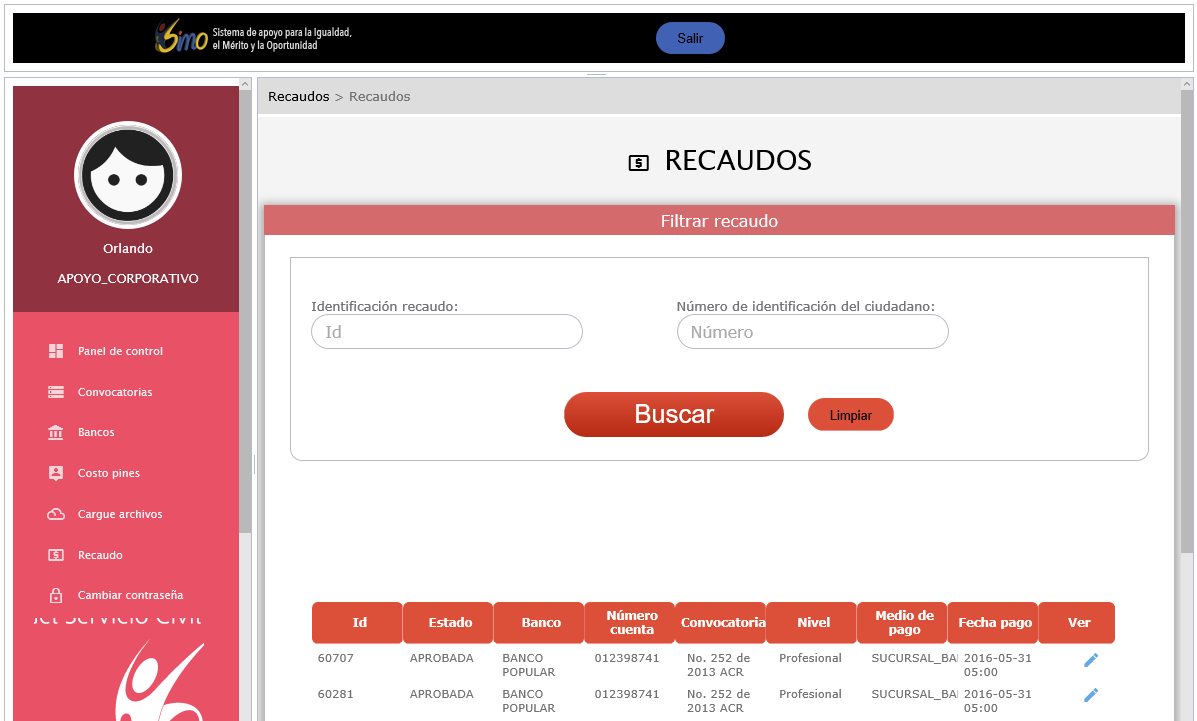Image resolution: width=1197 pixels, height=721 pixels.
Task: Focus the Identificación recaudo Id field
Action: pos(446,332)
